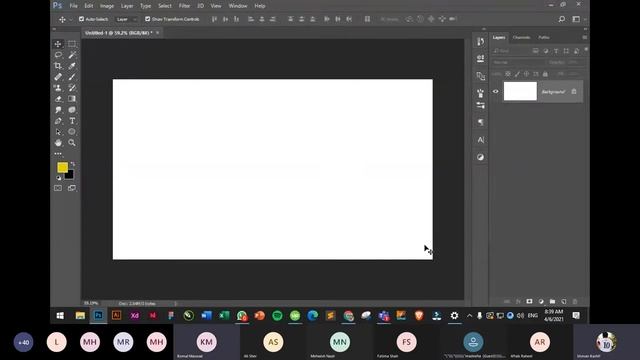Open the layer blending mode dropdown
This screenshot has width=640, height=360.
click(518, 62)
